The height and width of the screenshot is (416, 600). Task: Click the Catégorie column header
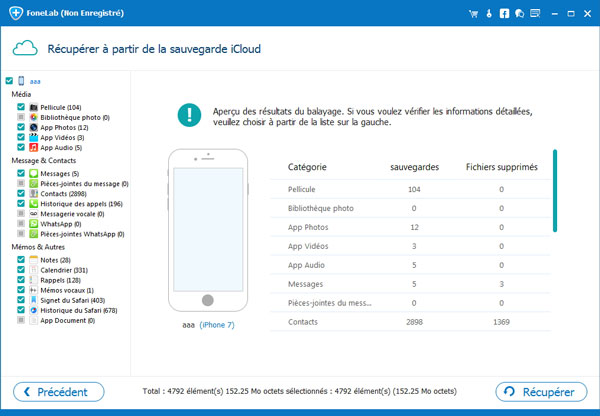point(307,167)
